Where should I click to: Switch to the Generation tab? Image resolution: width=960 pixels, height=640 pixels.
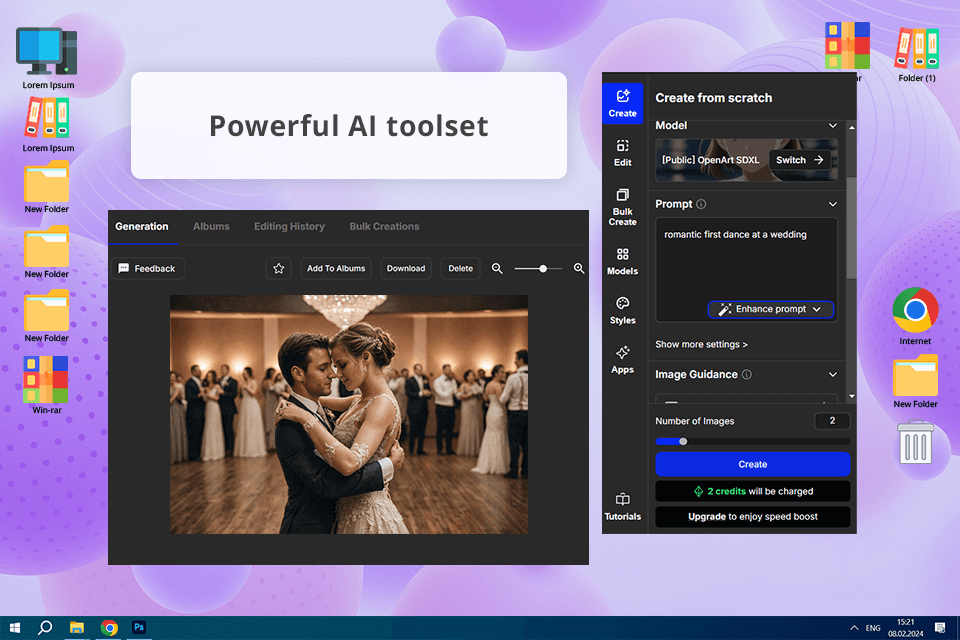[x=141, y=227]
